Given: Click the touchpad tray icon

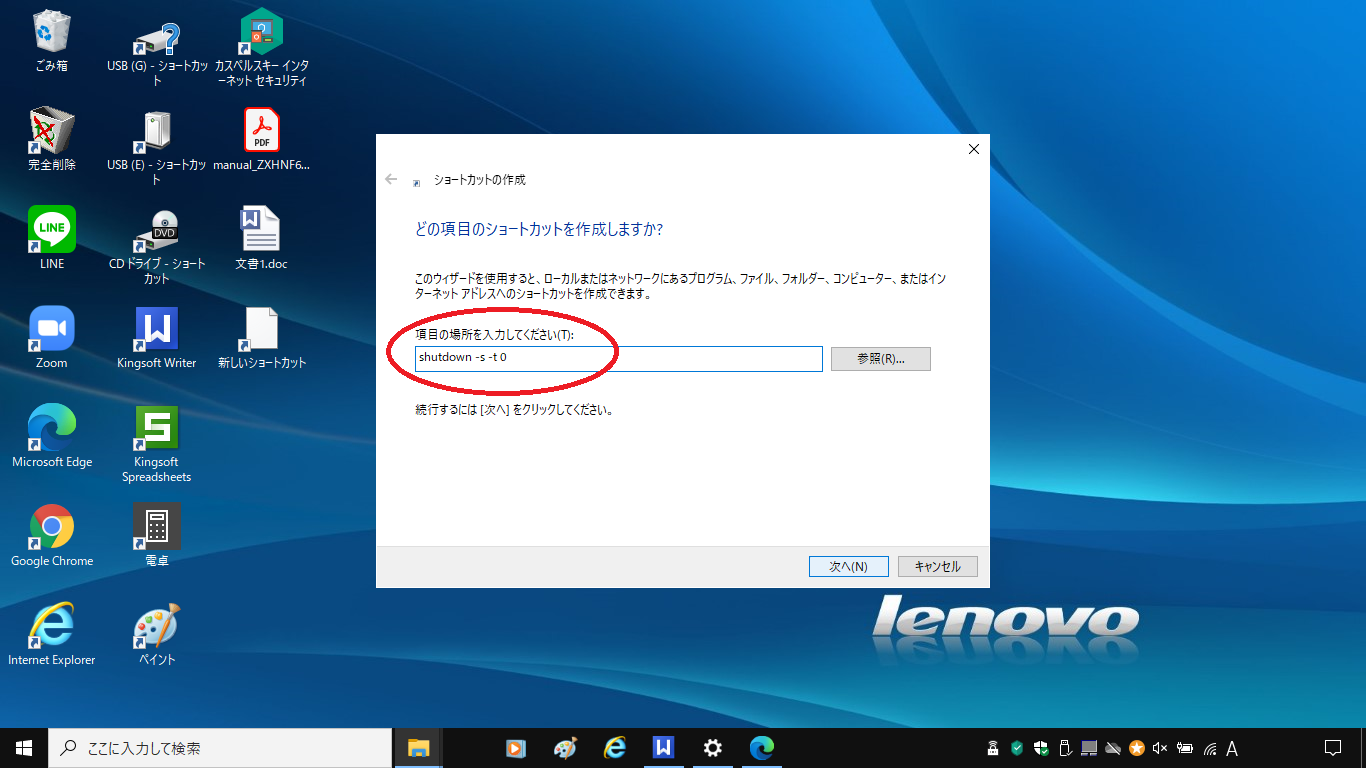Looking at the screenshot, I should point(1089,748).
